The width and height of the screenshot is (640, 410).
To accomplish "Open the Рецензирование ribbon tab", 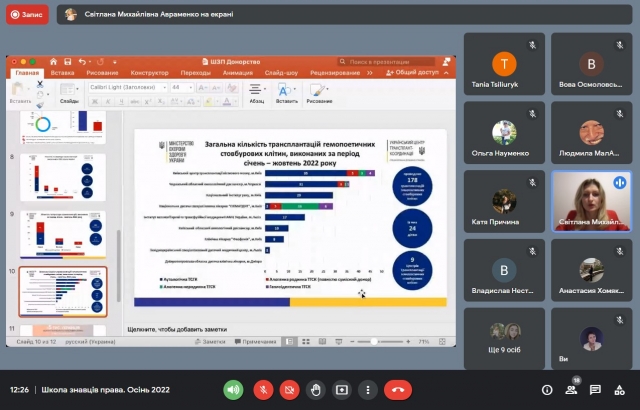I will point(335,73).
